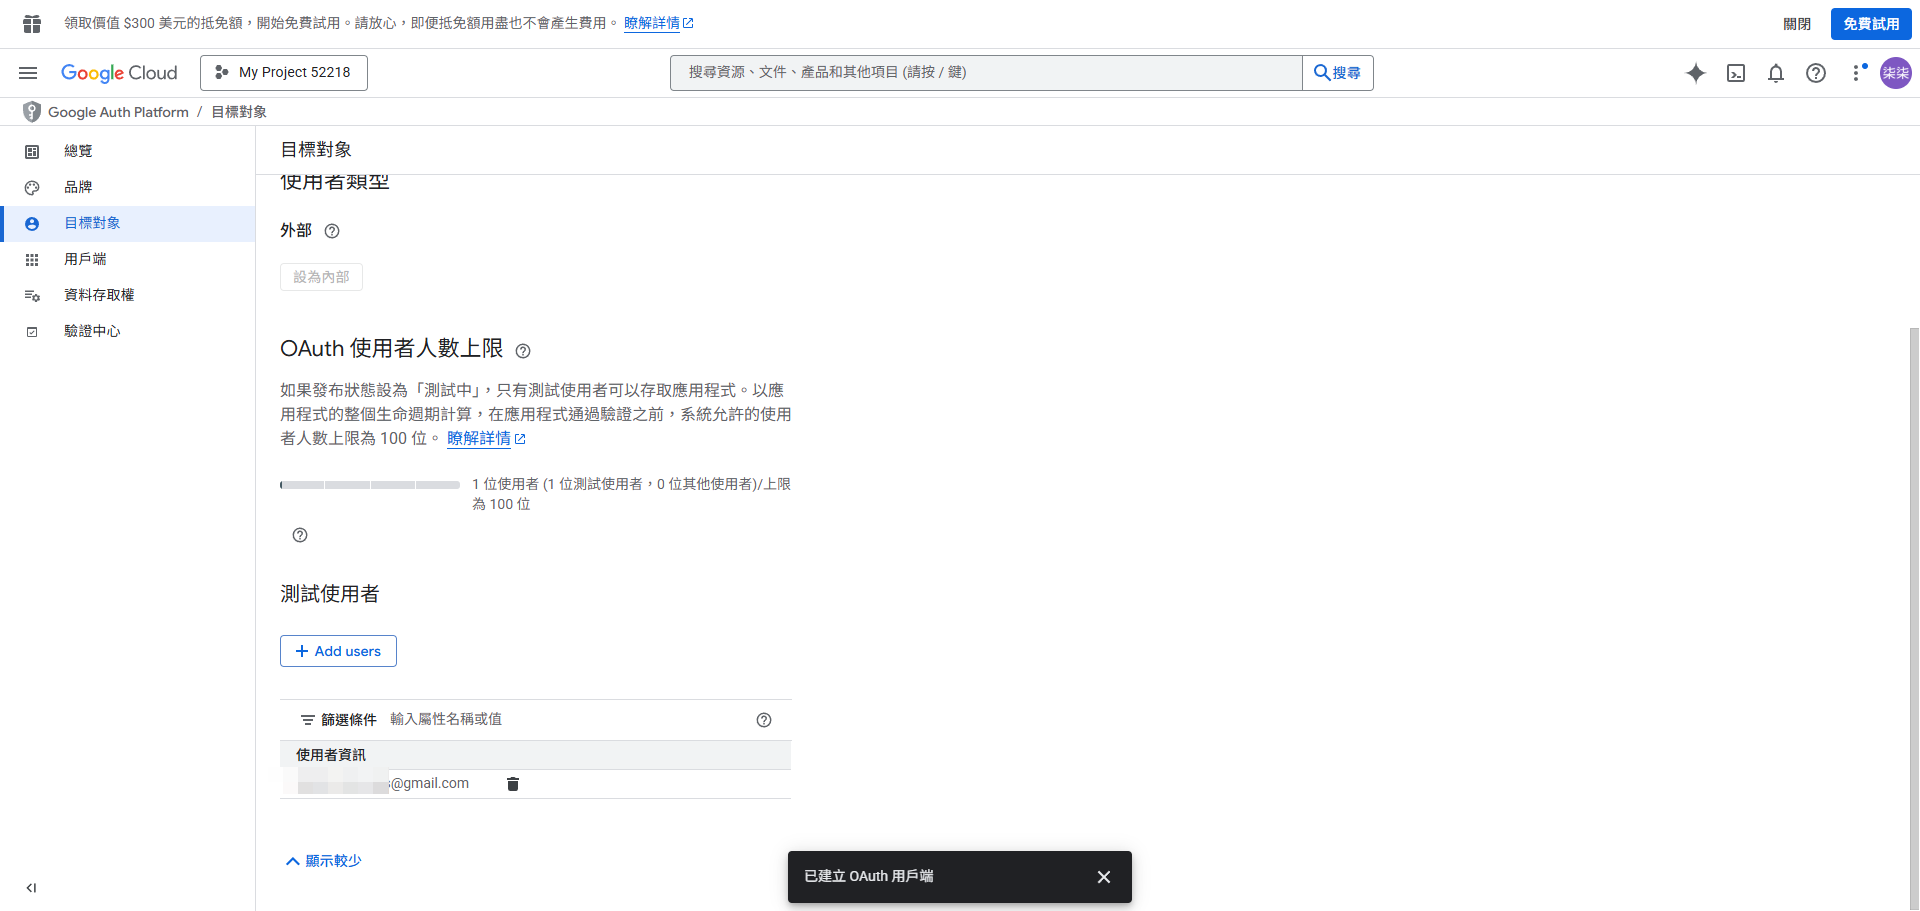Click the Add users button
1920x911 pixels.
pyautogui.click(x=338, y=651)
